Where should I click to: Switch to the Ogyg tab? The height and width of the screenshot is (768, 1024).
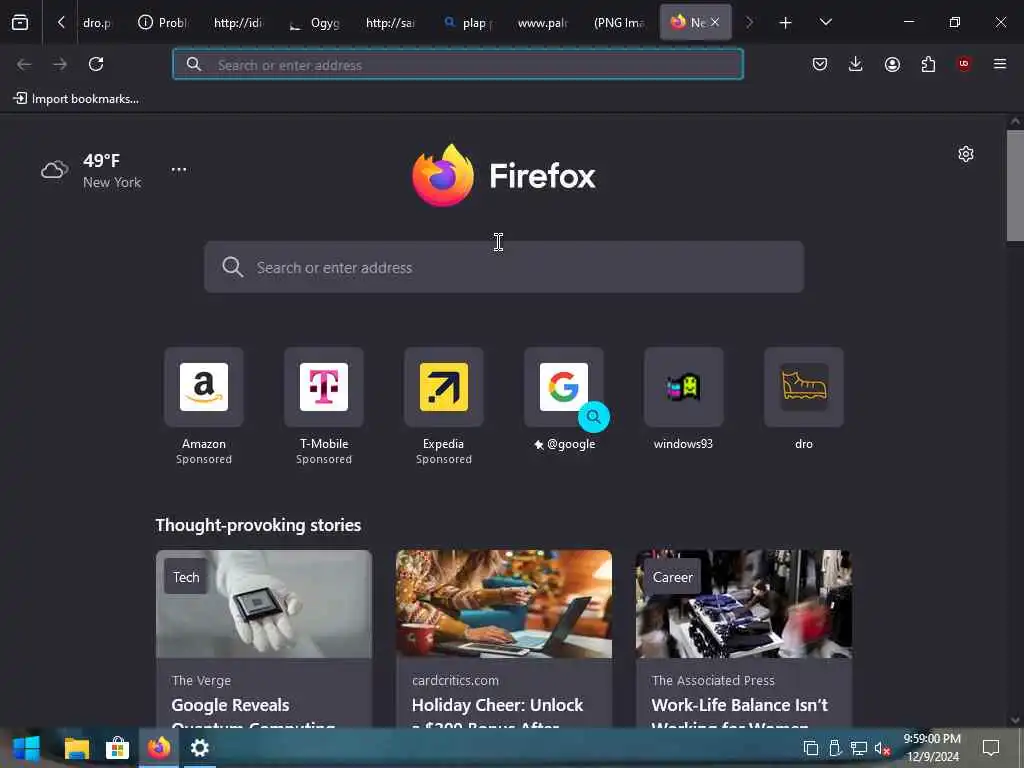click(315, 23)
